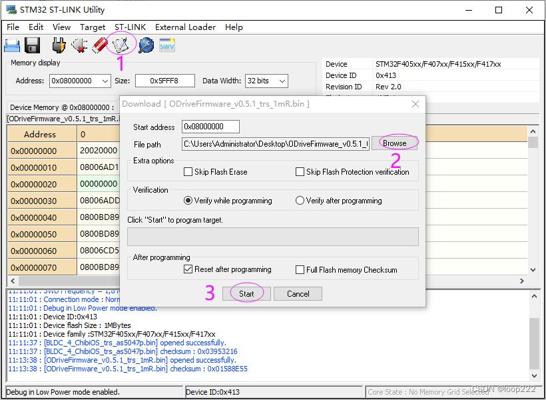The width and height of the screenshot is (546, 400).
Task: Click the Program verify toolbar icon
Action: [120, 45]
